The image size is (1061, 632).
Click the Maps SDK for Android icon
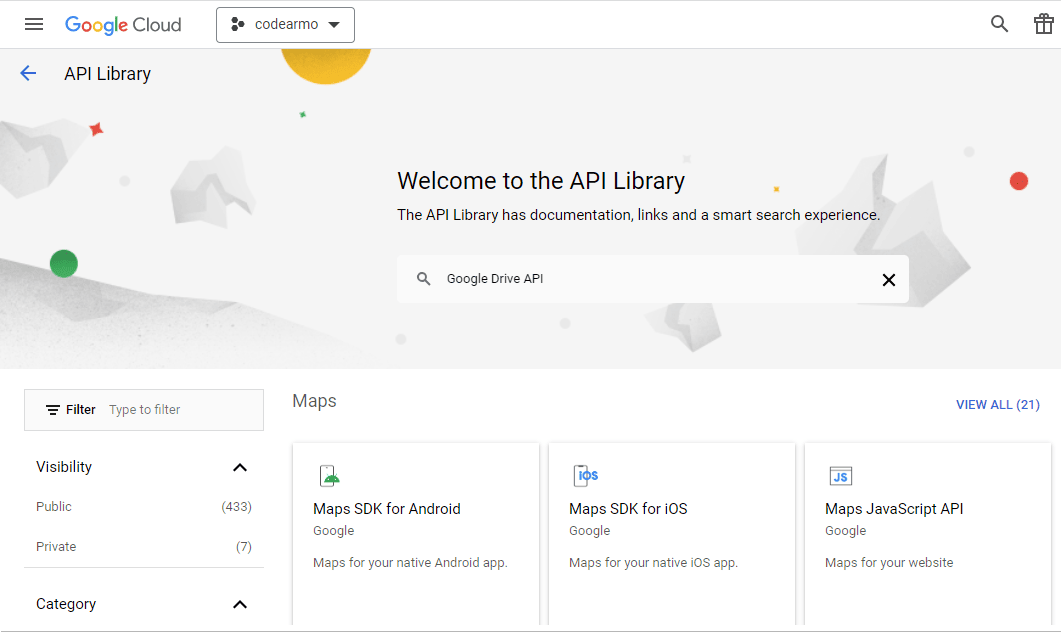329,476
